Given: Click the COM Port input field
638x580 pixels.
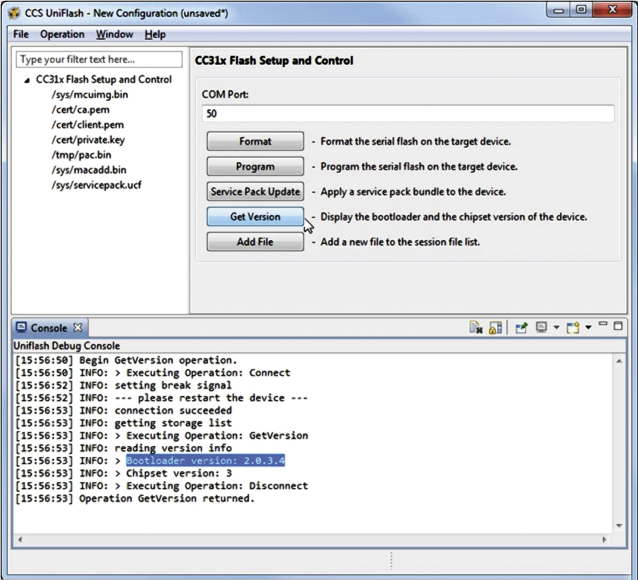Looking at the screenshot, I should pos(408,113).
